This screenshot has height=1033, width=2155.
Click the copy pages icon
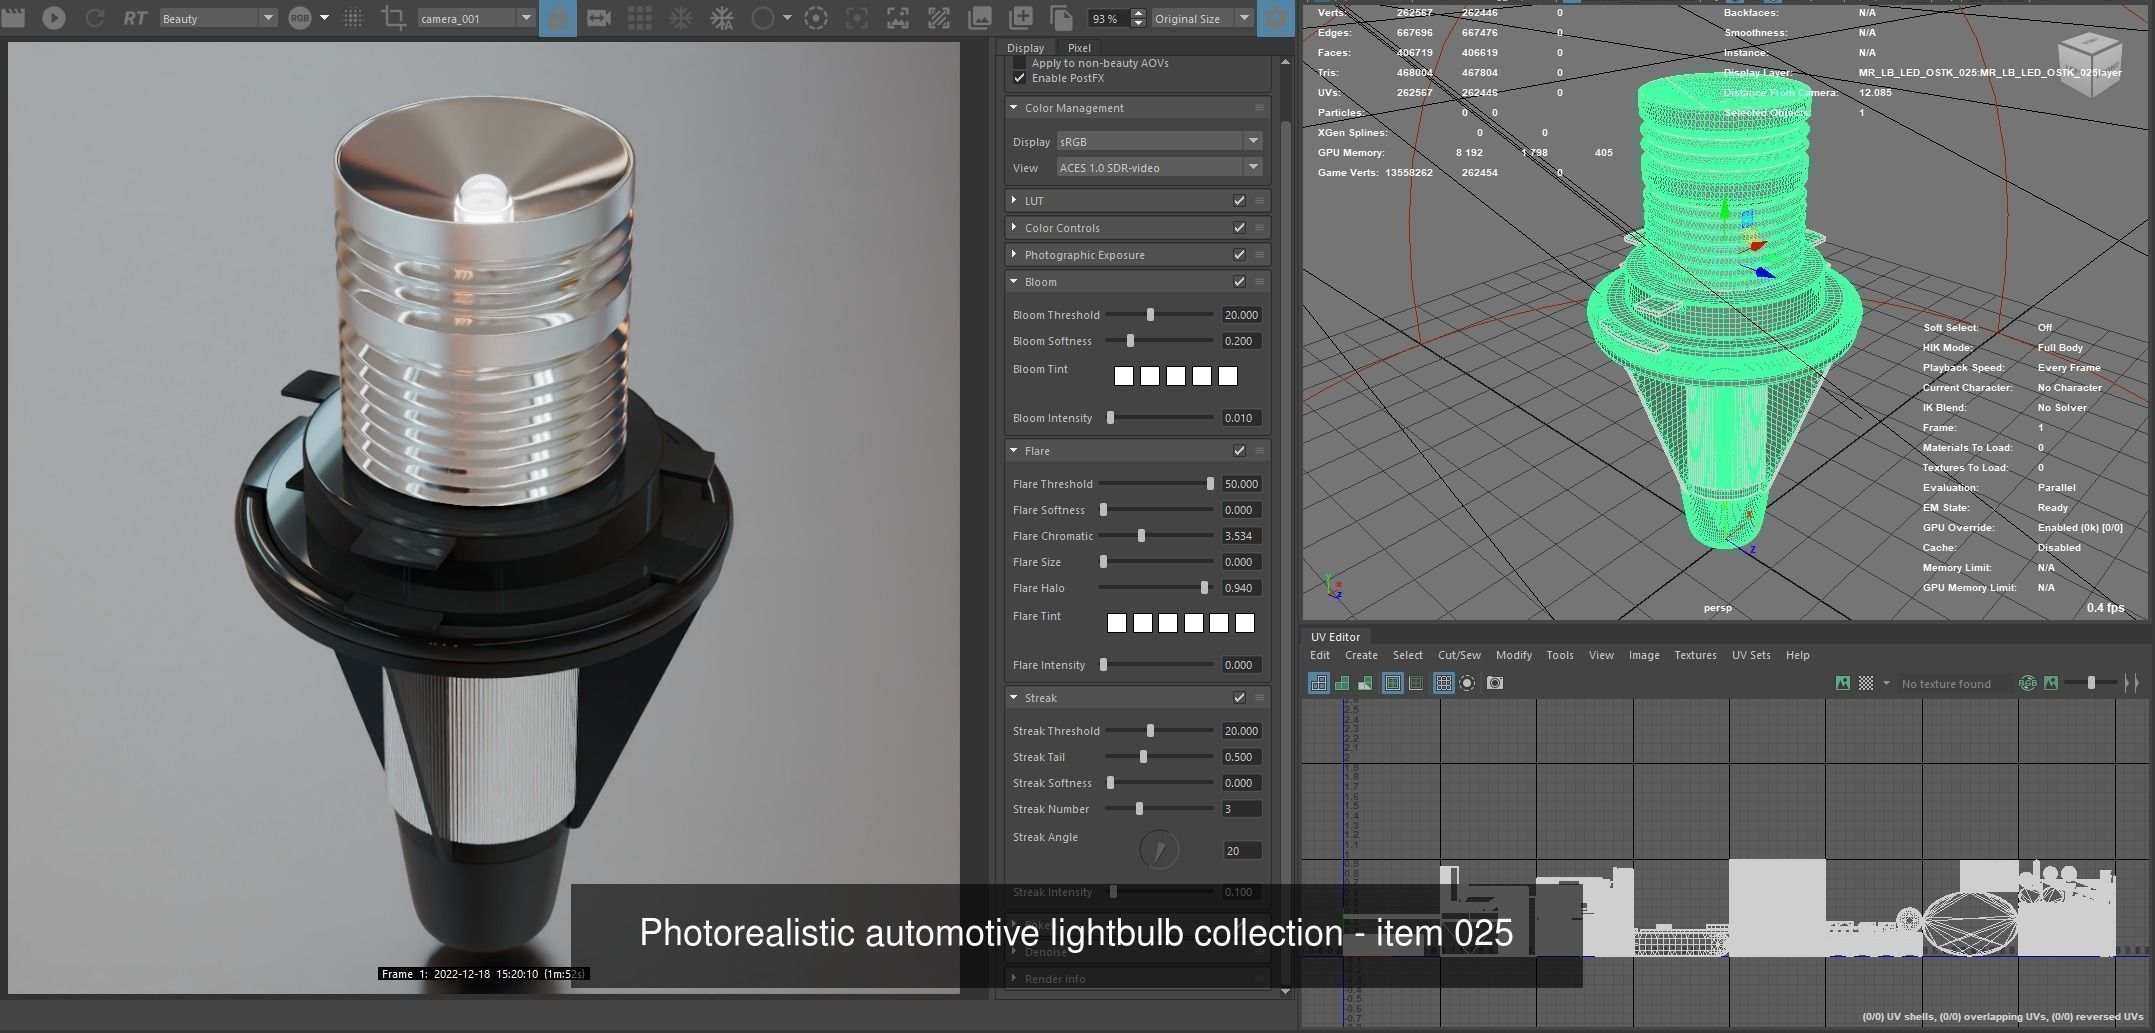pyautogui.click(x=1061, y=18)
